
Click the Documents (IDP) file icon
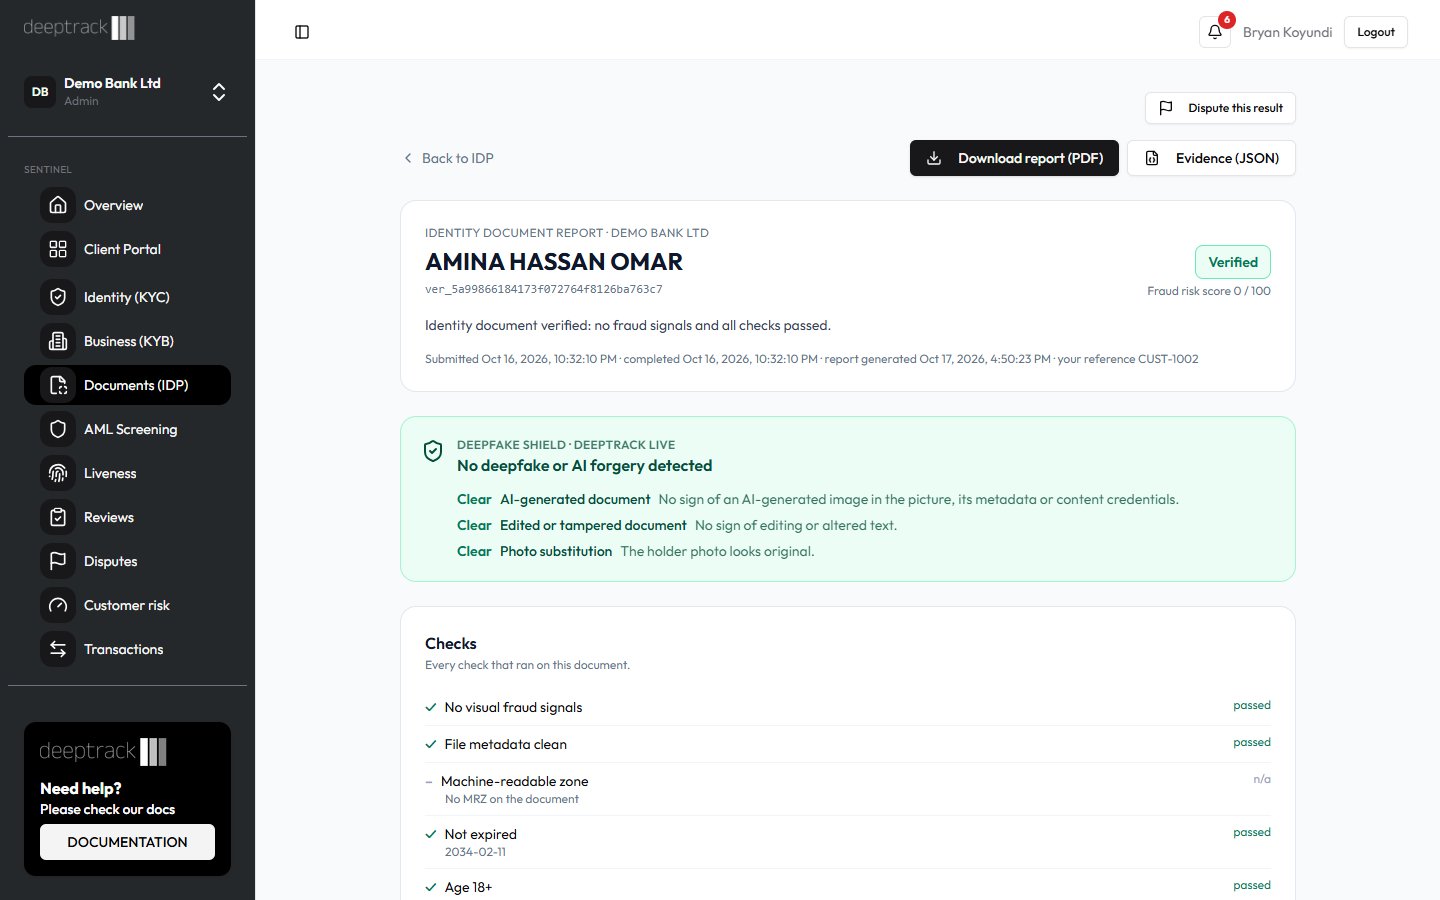coord(58,385)
